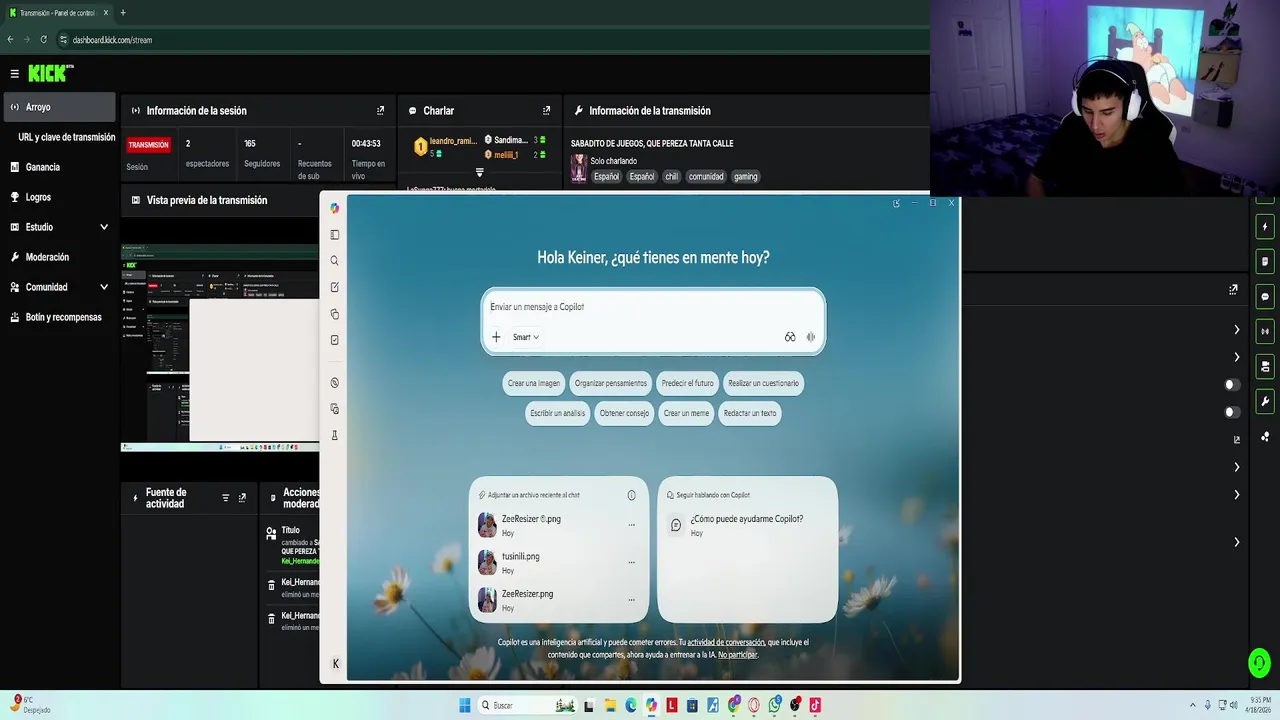Open Copilot search icon

click(334, 261)
